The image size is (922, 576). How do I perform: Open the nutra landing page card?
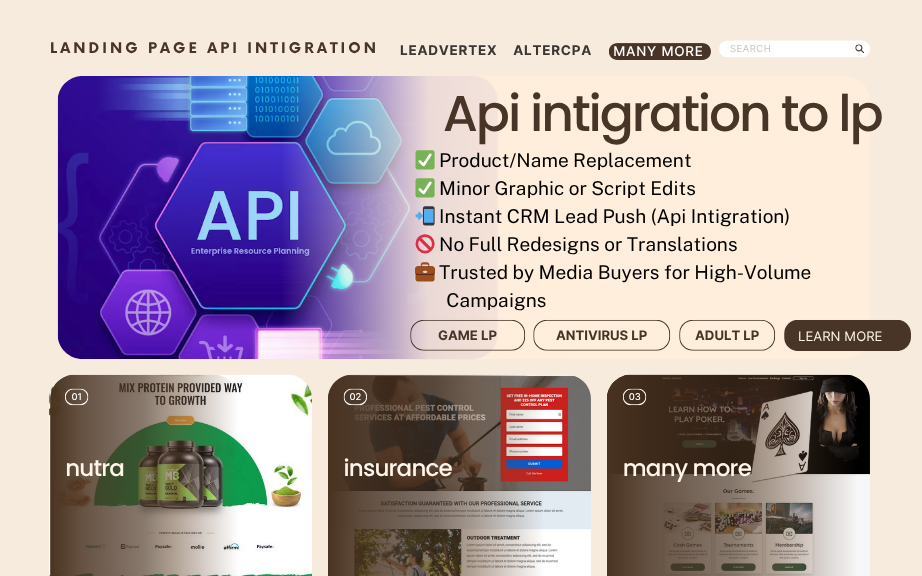[181, 475]
